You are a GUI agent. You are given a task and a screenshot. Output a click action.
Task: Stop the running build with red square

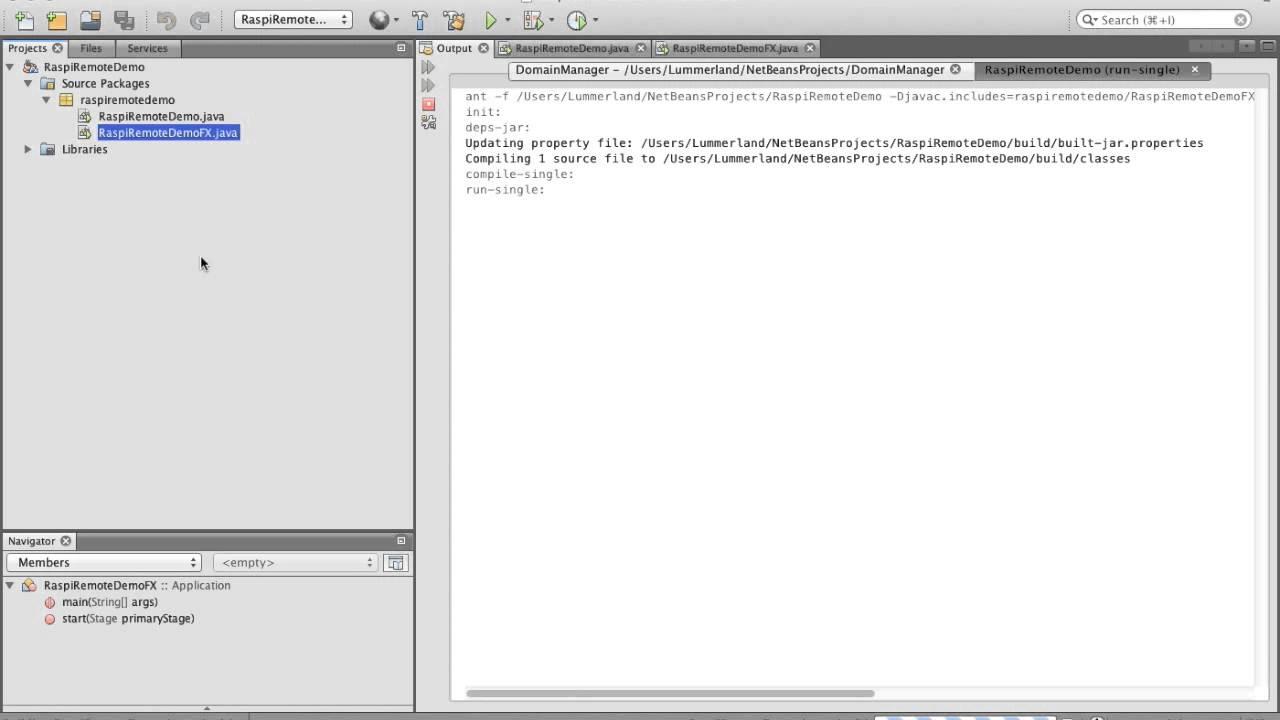point(429,104)
